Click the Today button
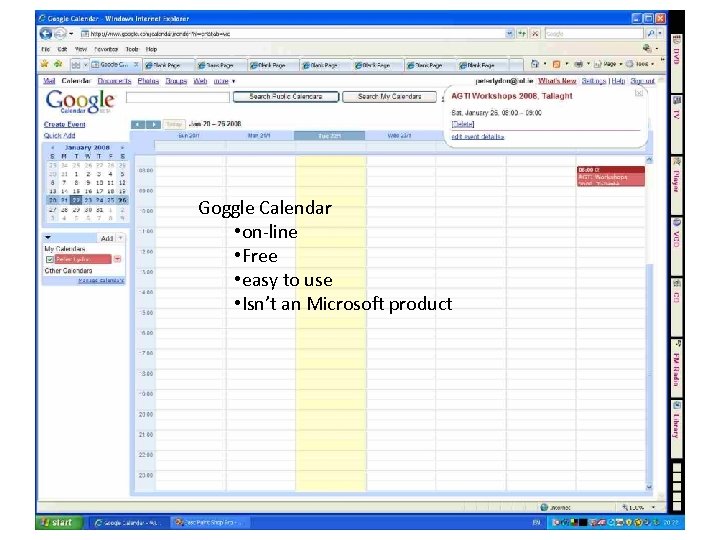 174,124
